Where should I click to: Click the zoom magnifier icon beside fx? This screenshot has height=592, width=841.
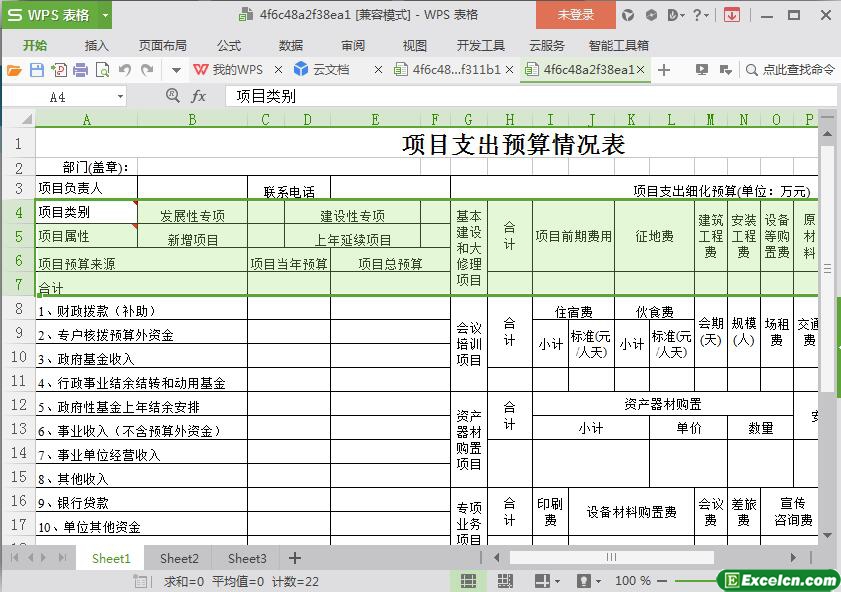(x=173, y=96)
